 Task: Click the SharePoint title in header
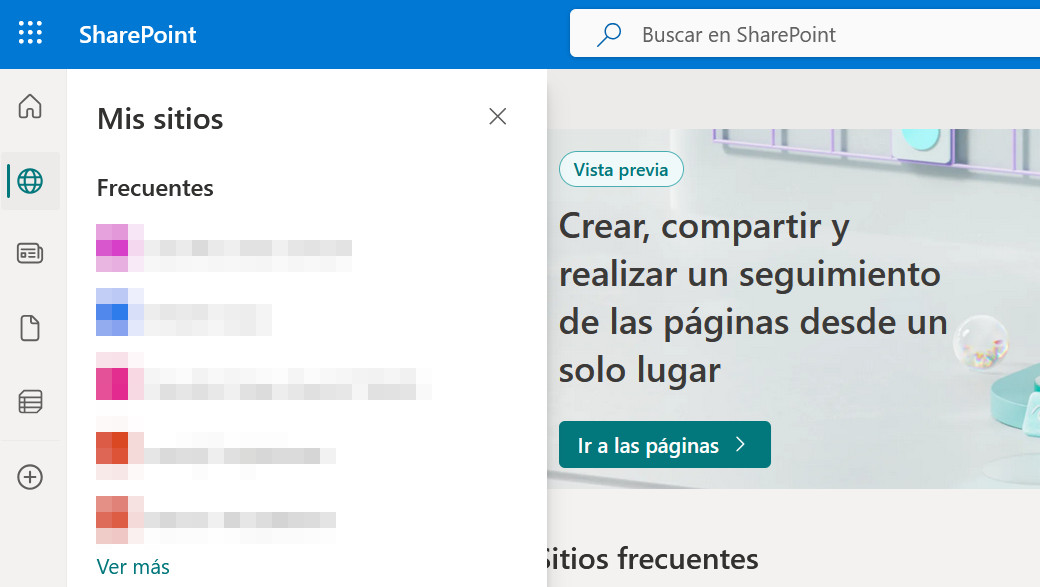pyautogui.click(x=138, y=35)
